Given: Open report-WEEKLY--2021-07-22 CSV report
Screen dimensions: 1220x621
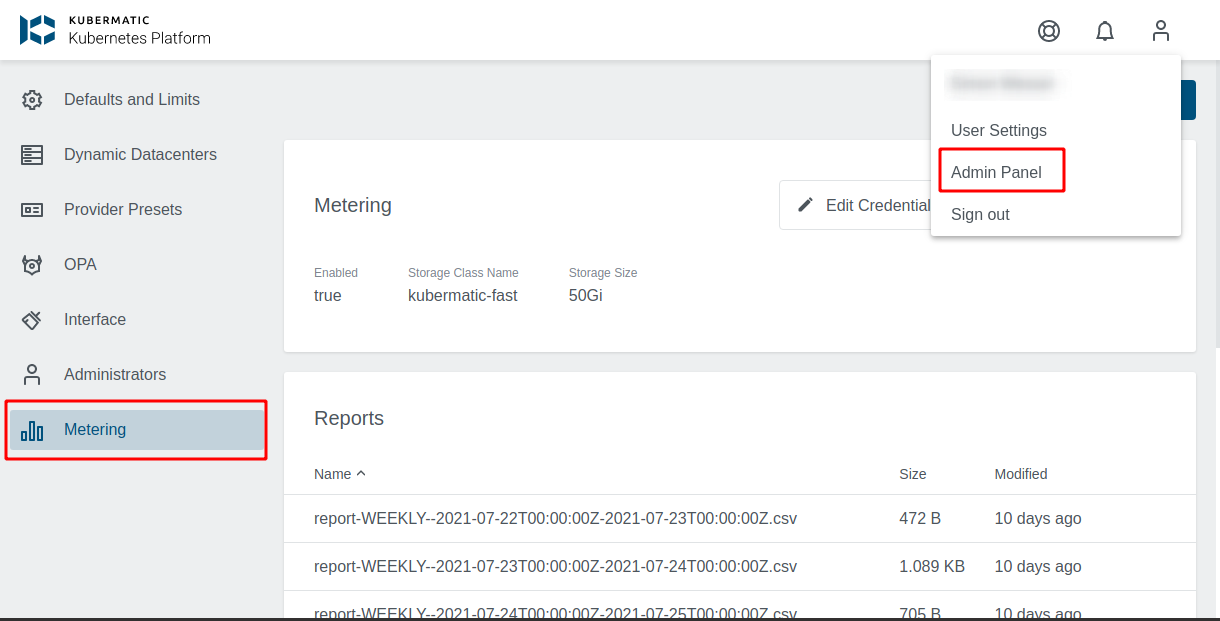Looking at the screenshot, I should pos(555,518).
